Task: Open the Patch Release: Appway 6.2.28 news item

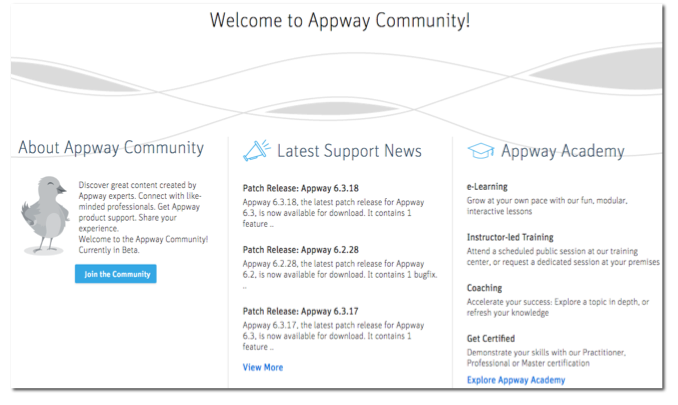Action: 301,250
